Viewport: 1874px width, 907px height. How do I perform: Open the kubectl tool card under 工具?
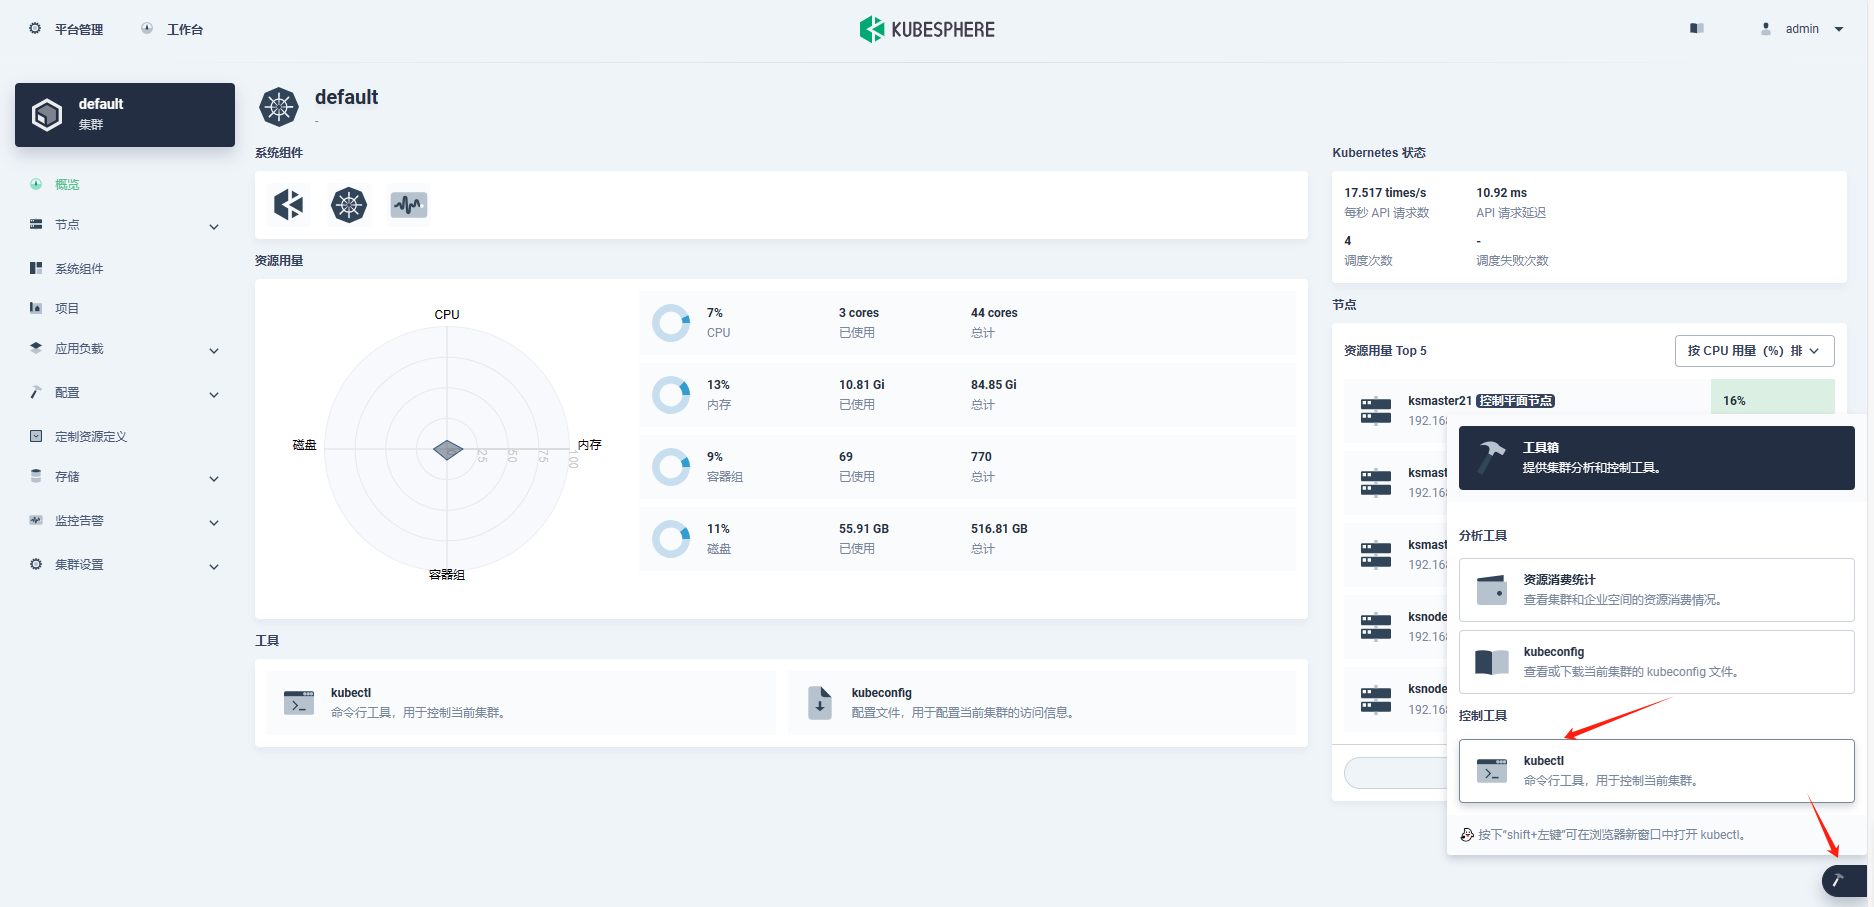(x=521, y=703)
